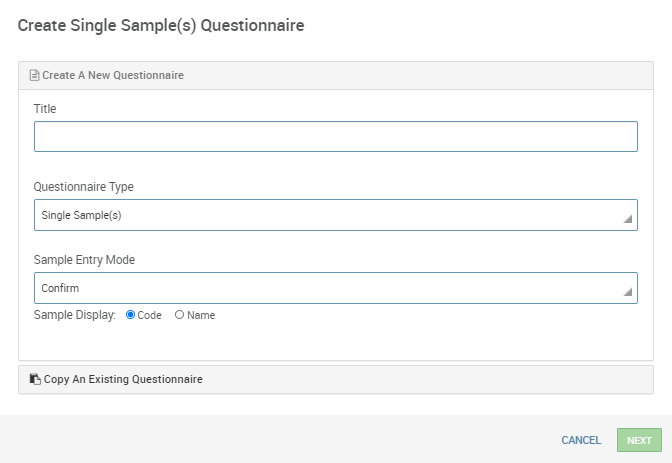The height and width of the screenshot is (463, 672).
Task: Click the corner arrow of Sample Entry Mode field
Action: coord(628,292)
